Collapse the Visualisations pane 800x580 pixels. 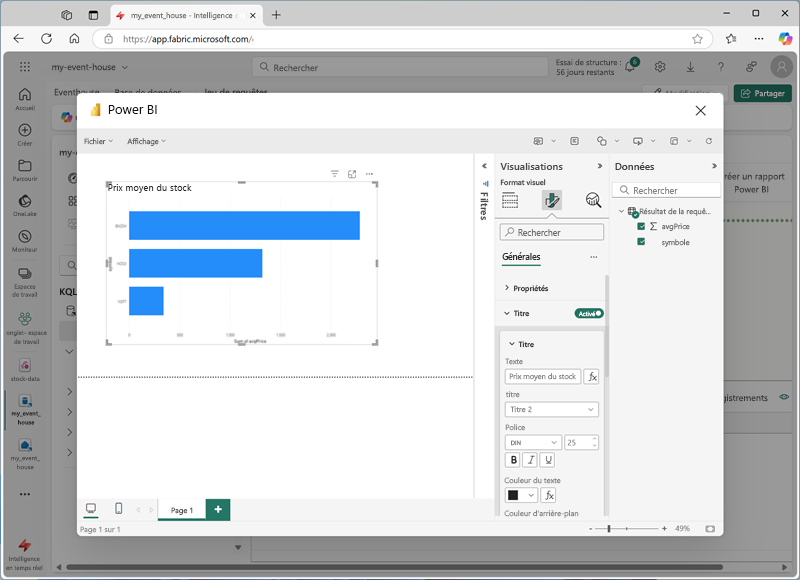(599, 166)
